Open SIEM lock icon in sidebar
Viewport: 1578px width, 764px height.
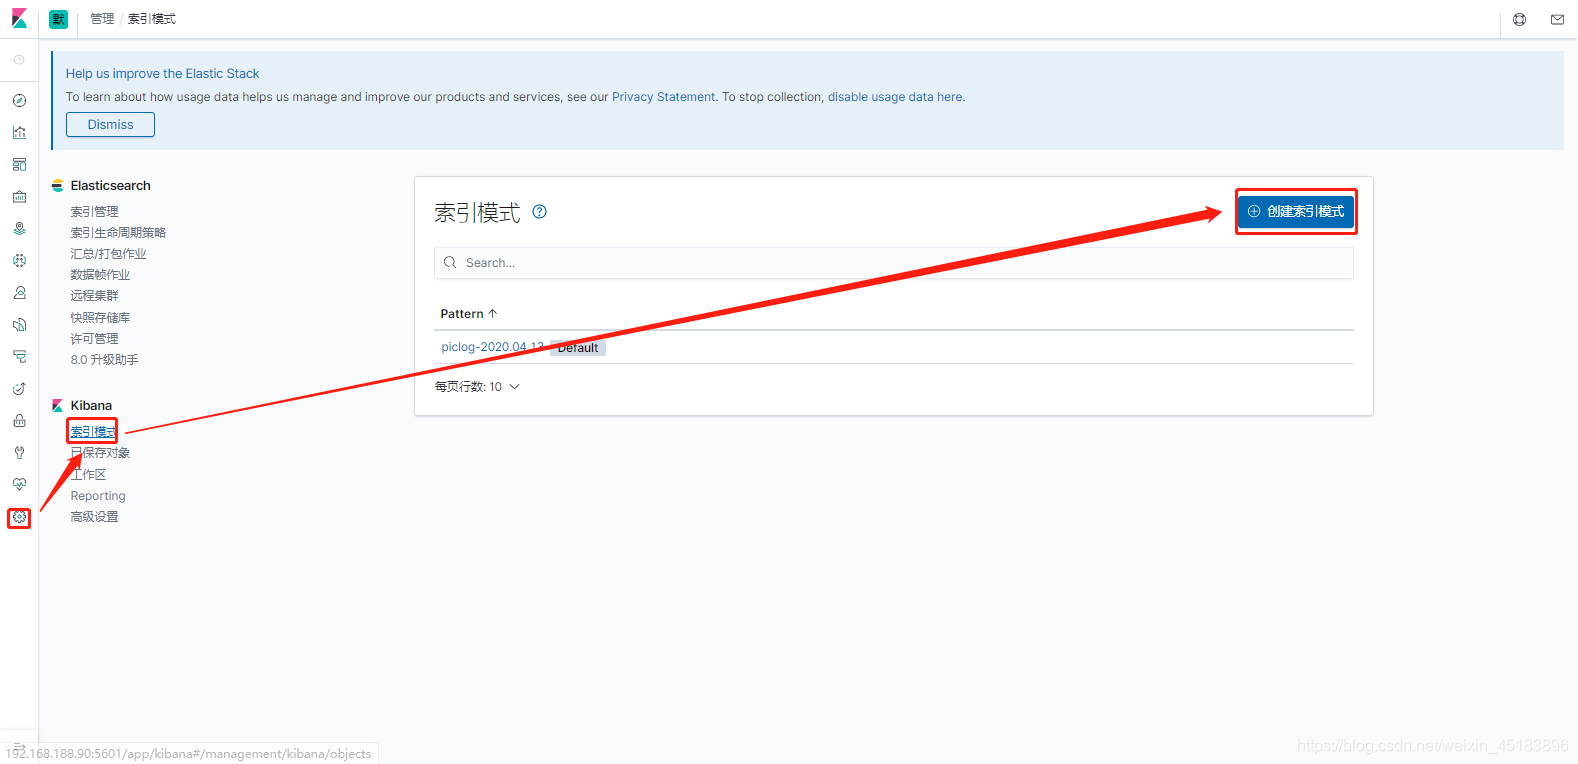(x=19, y=420)
